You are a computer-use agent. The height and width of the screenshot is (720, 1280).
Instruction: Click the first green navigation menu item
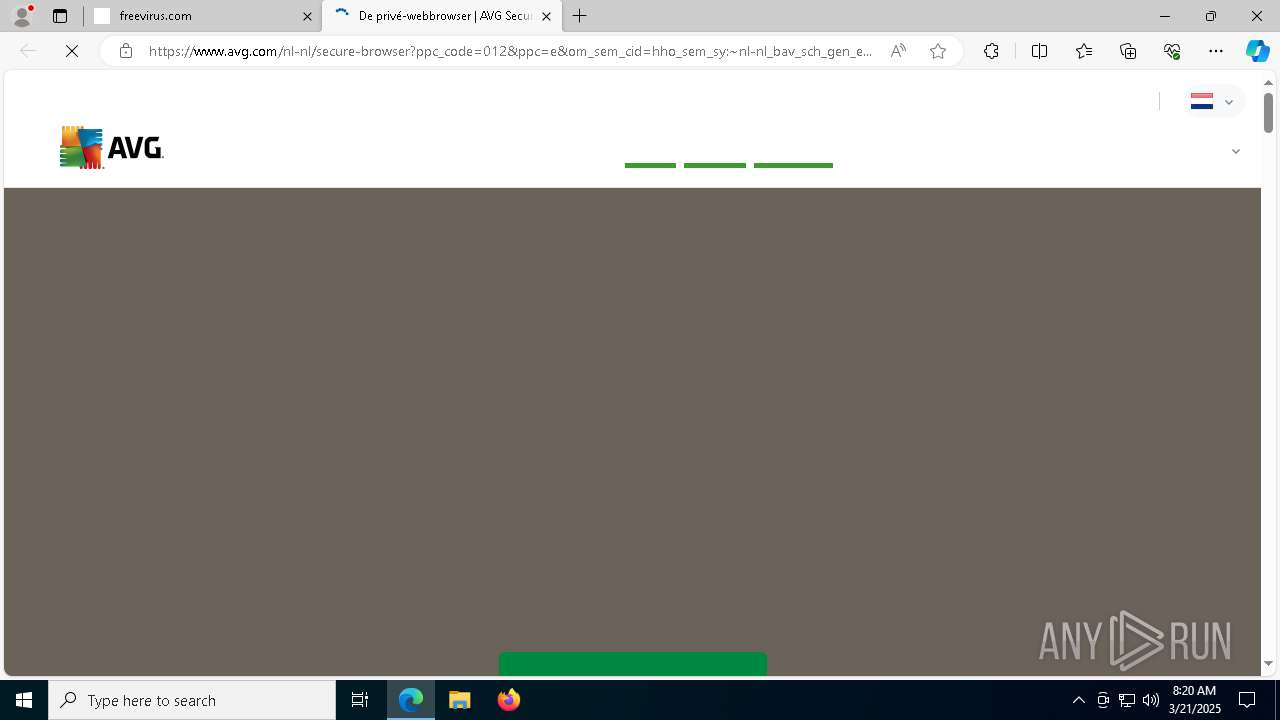pos(650,165)
